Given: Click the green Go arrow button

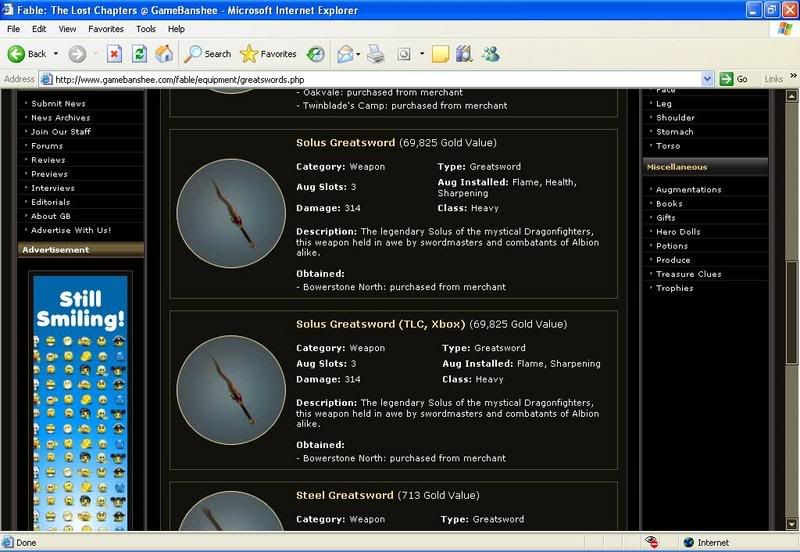Looking at the screenshot, I should (726, 79).
